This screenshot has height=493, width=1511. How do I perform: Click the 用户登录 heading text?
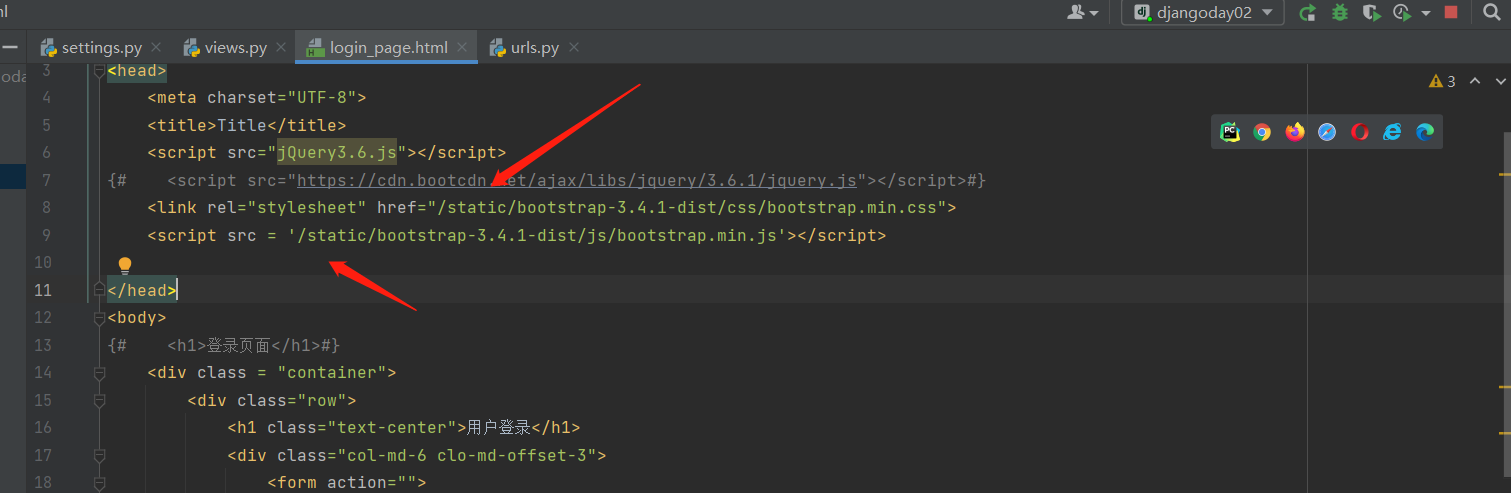[498, 428]
